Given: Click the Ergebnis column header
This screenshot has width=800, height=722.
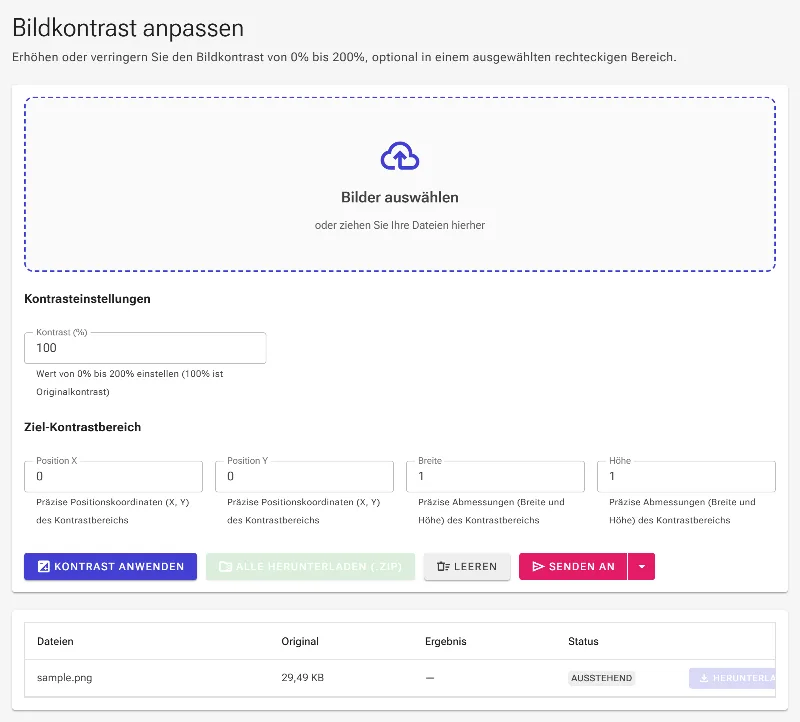Looking at the screenshot, I should [x=445, y=641].
